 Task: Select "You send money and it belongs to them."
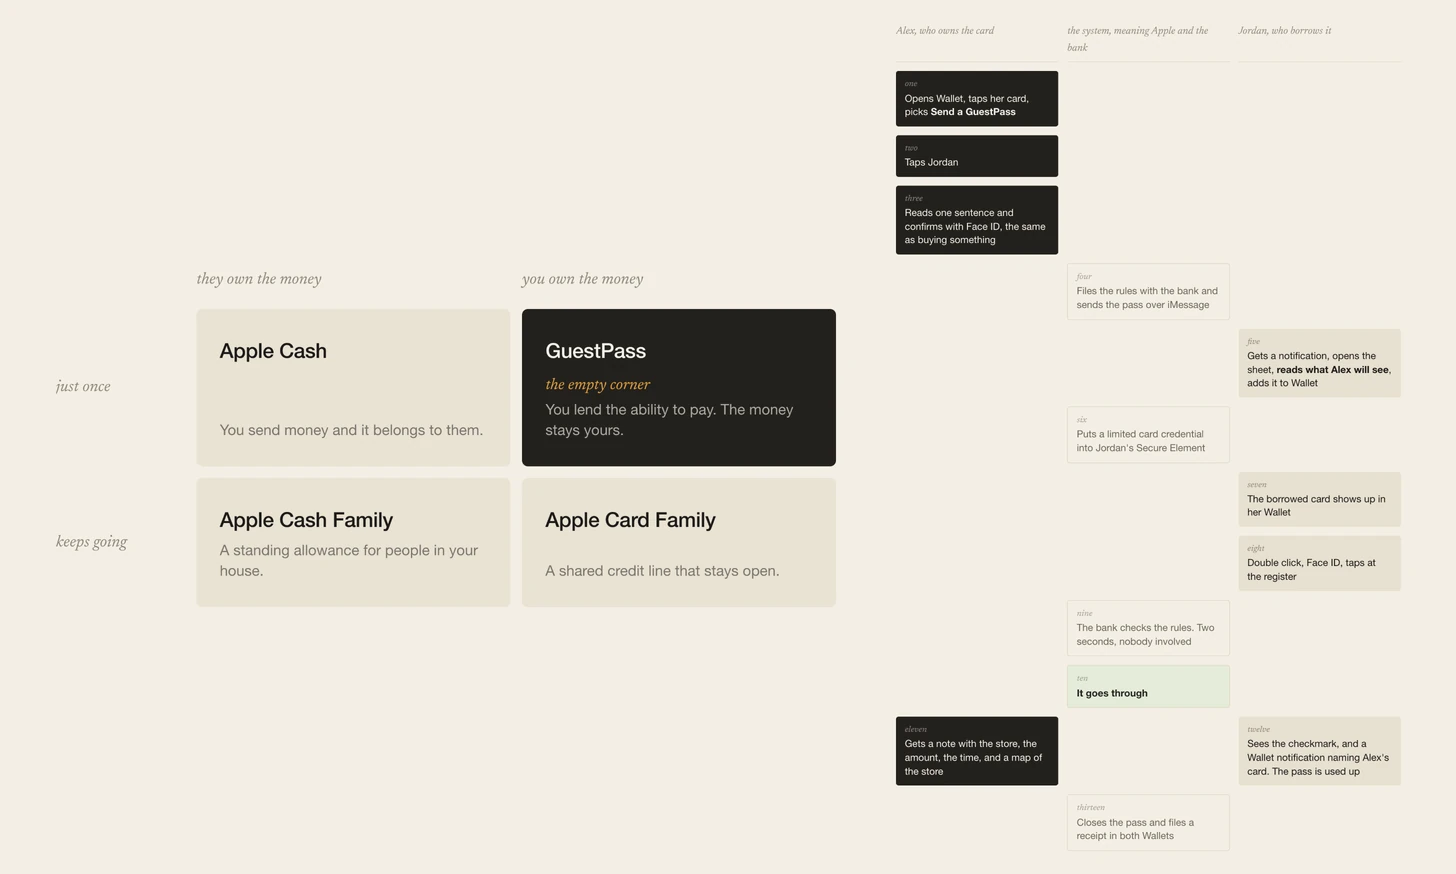tap(351, 430)
